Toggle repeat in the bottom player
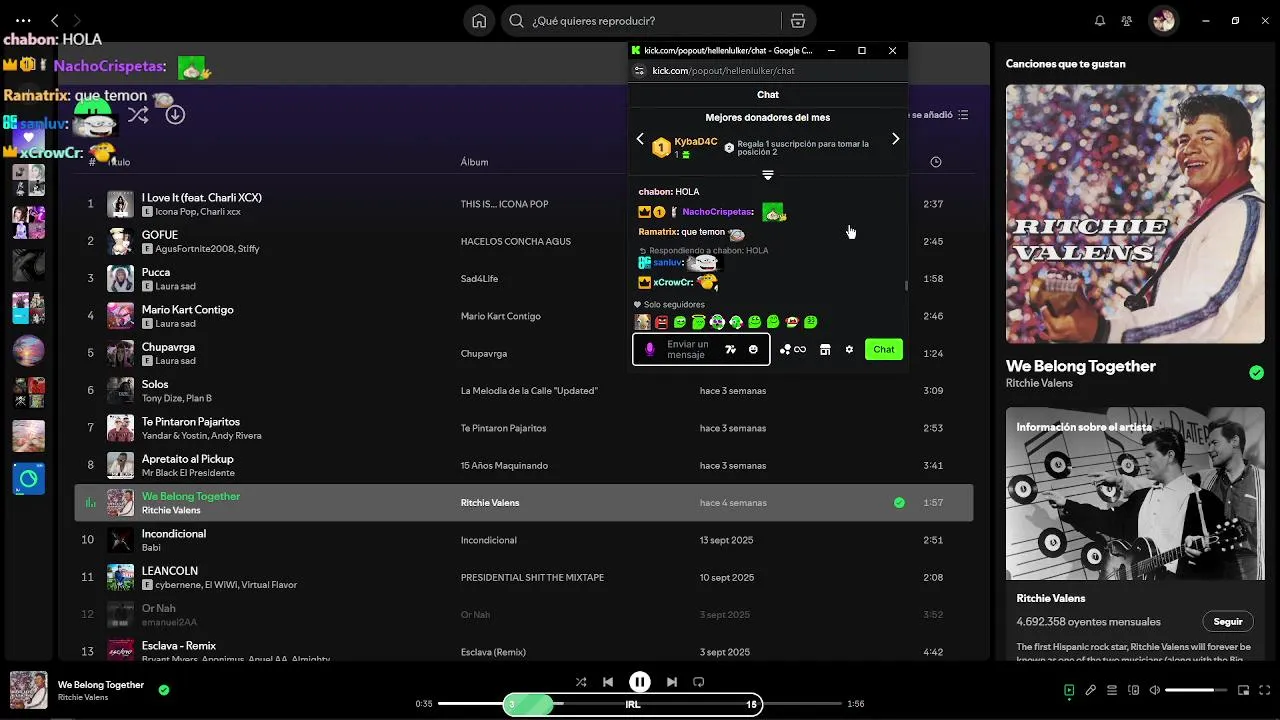Viewport: 1280px width, 720px height. coord(699,682)
